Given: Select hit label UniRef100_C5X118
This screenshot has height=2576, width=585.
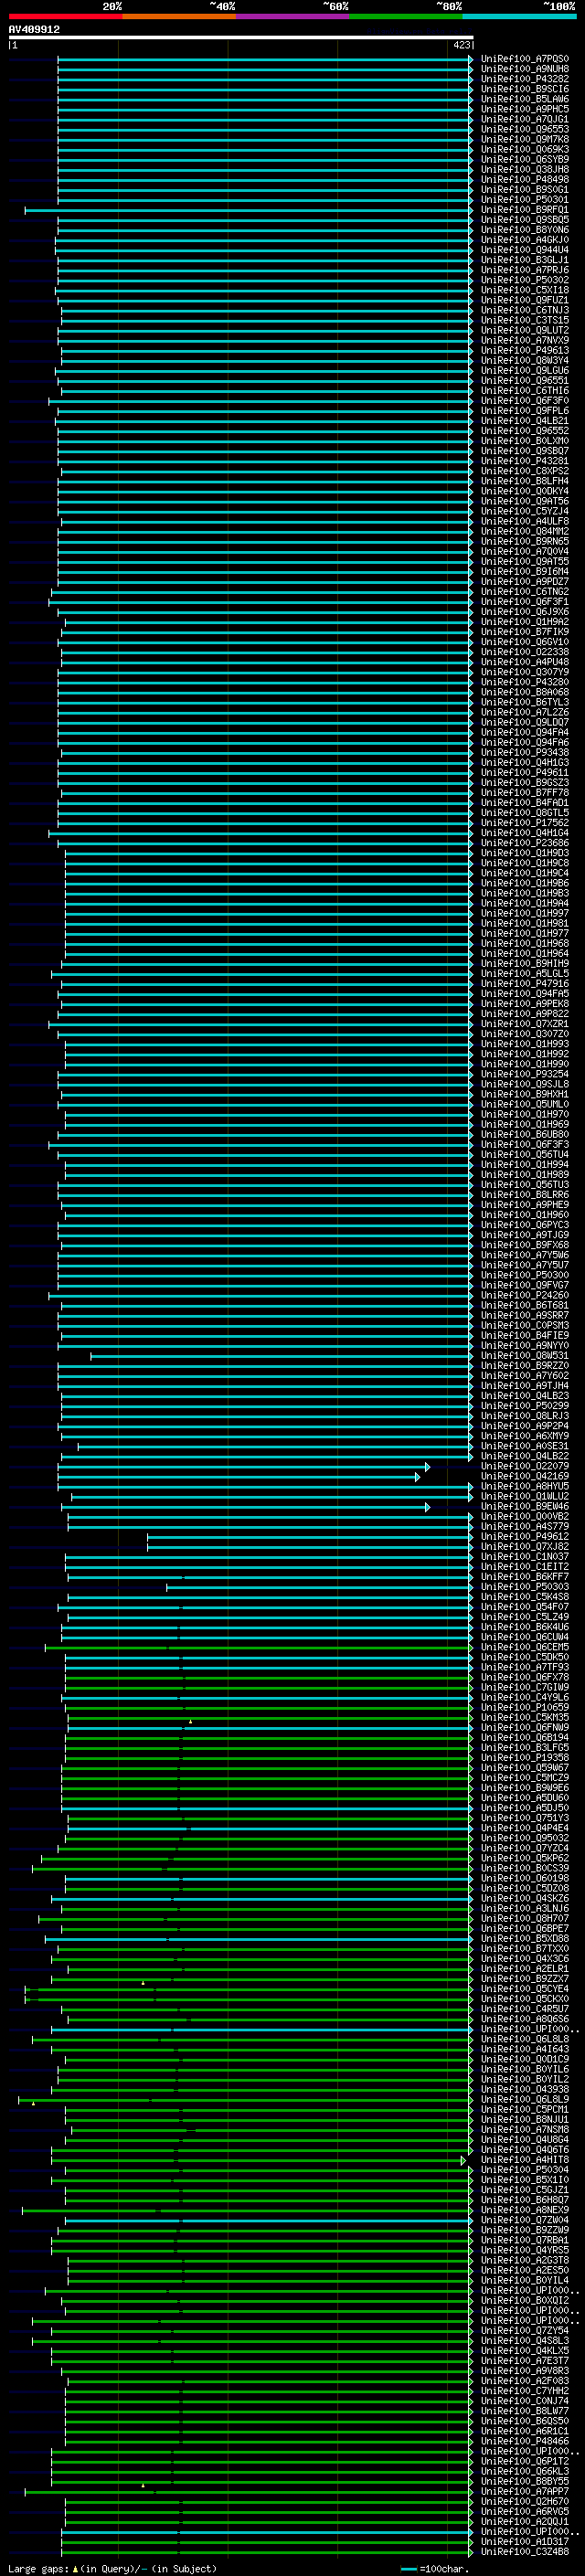Looking at the screenshot, I should click(x=525, y=290).
